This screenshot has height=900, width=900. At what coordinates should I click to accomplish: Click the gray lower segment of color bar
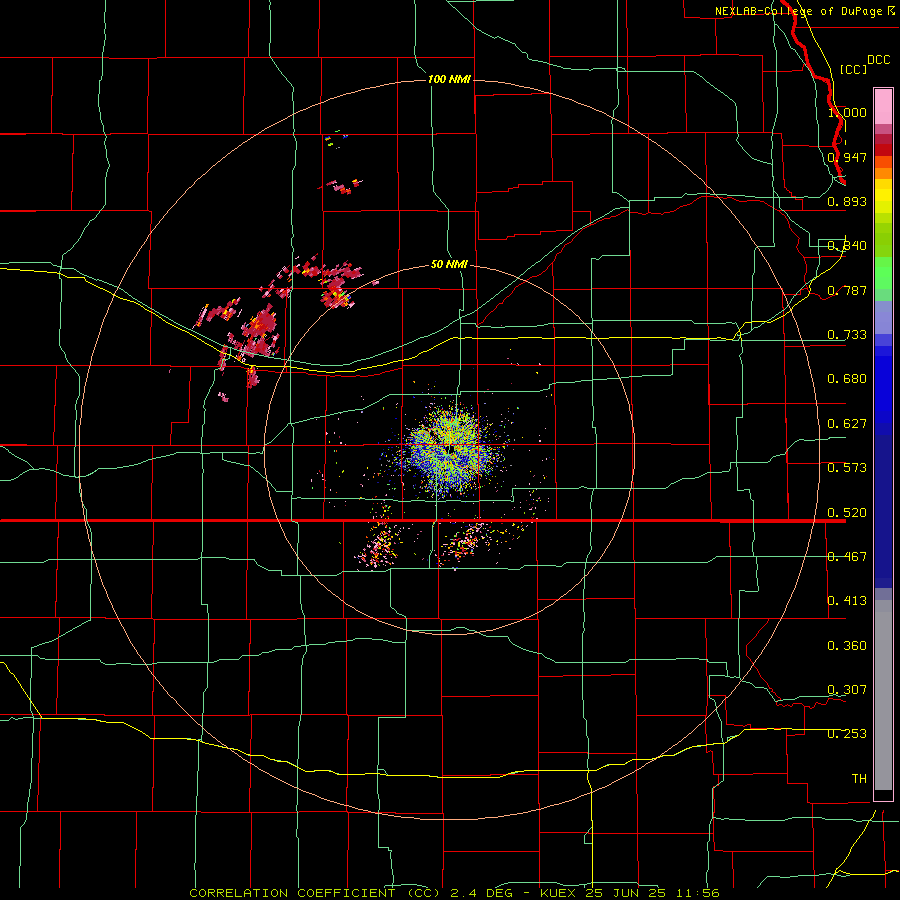[883, 695]
